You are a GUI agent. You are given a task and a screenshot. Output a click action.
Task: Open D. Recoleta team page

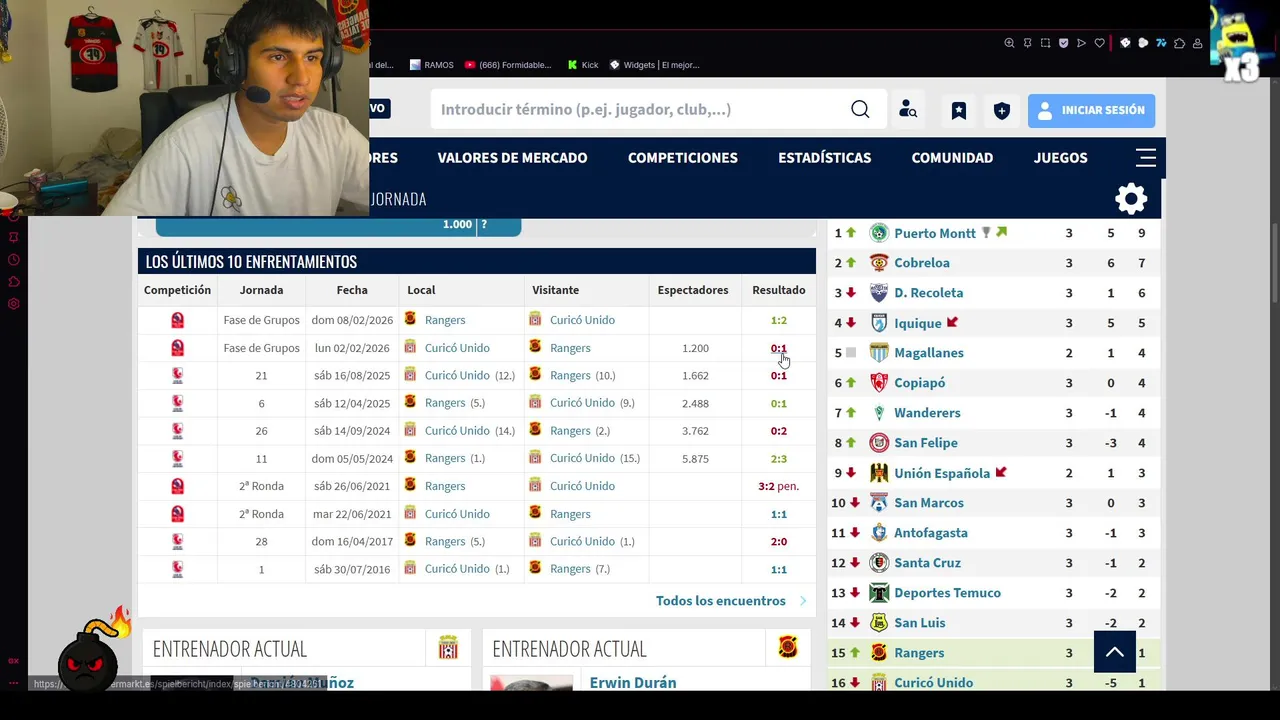[929, 293]
